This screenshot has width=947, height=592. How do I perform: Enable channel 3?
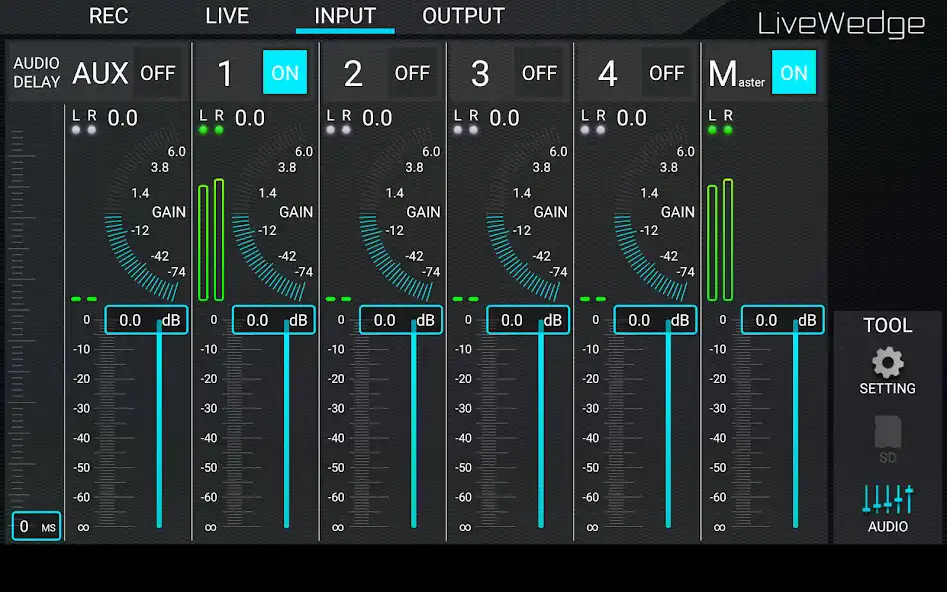540,72
